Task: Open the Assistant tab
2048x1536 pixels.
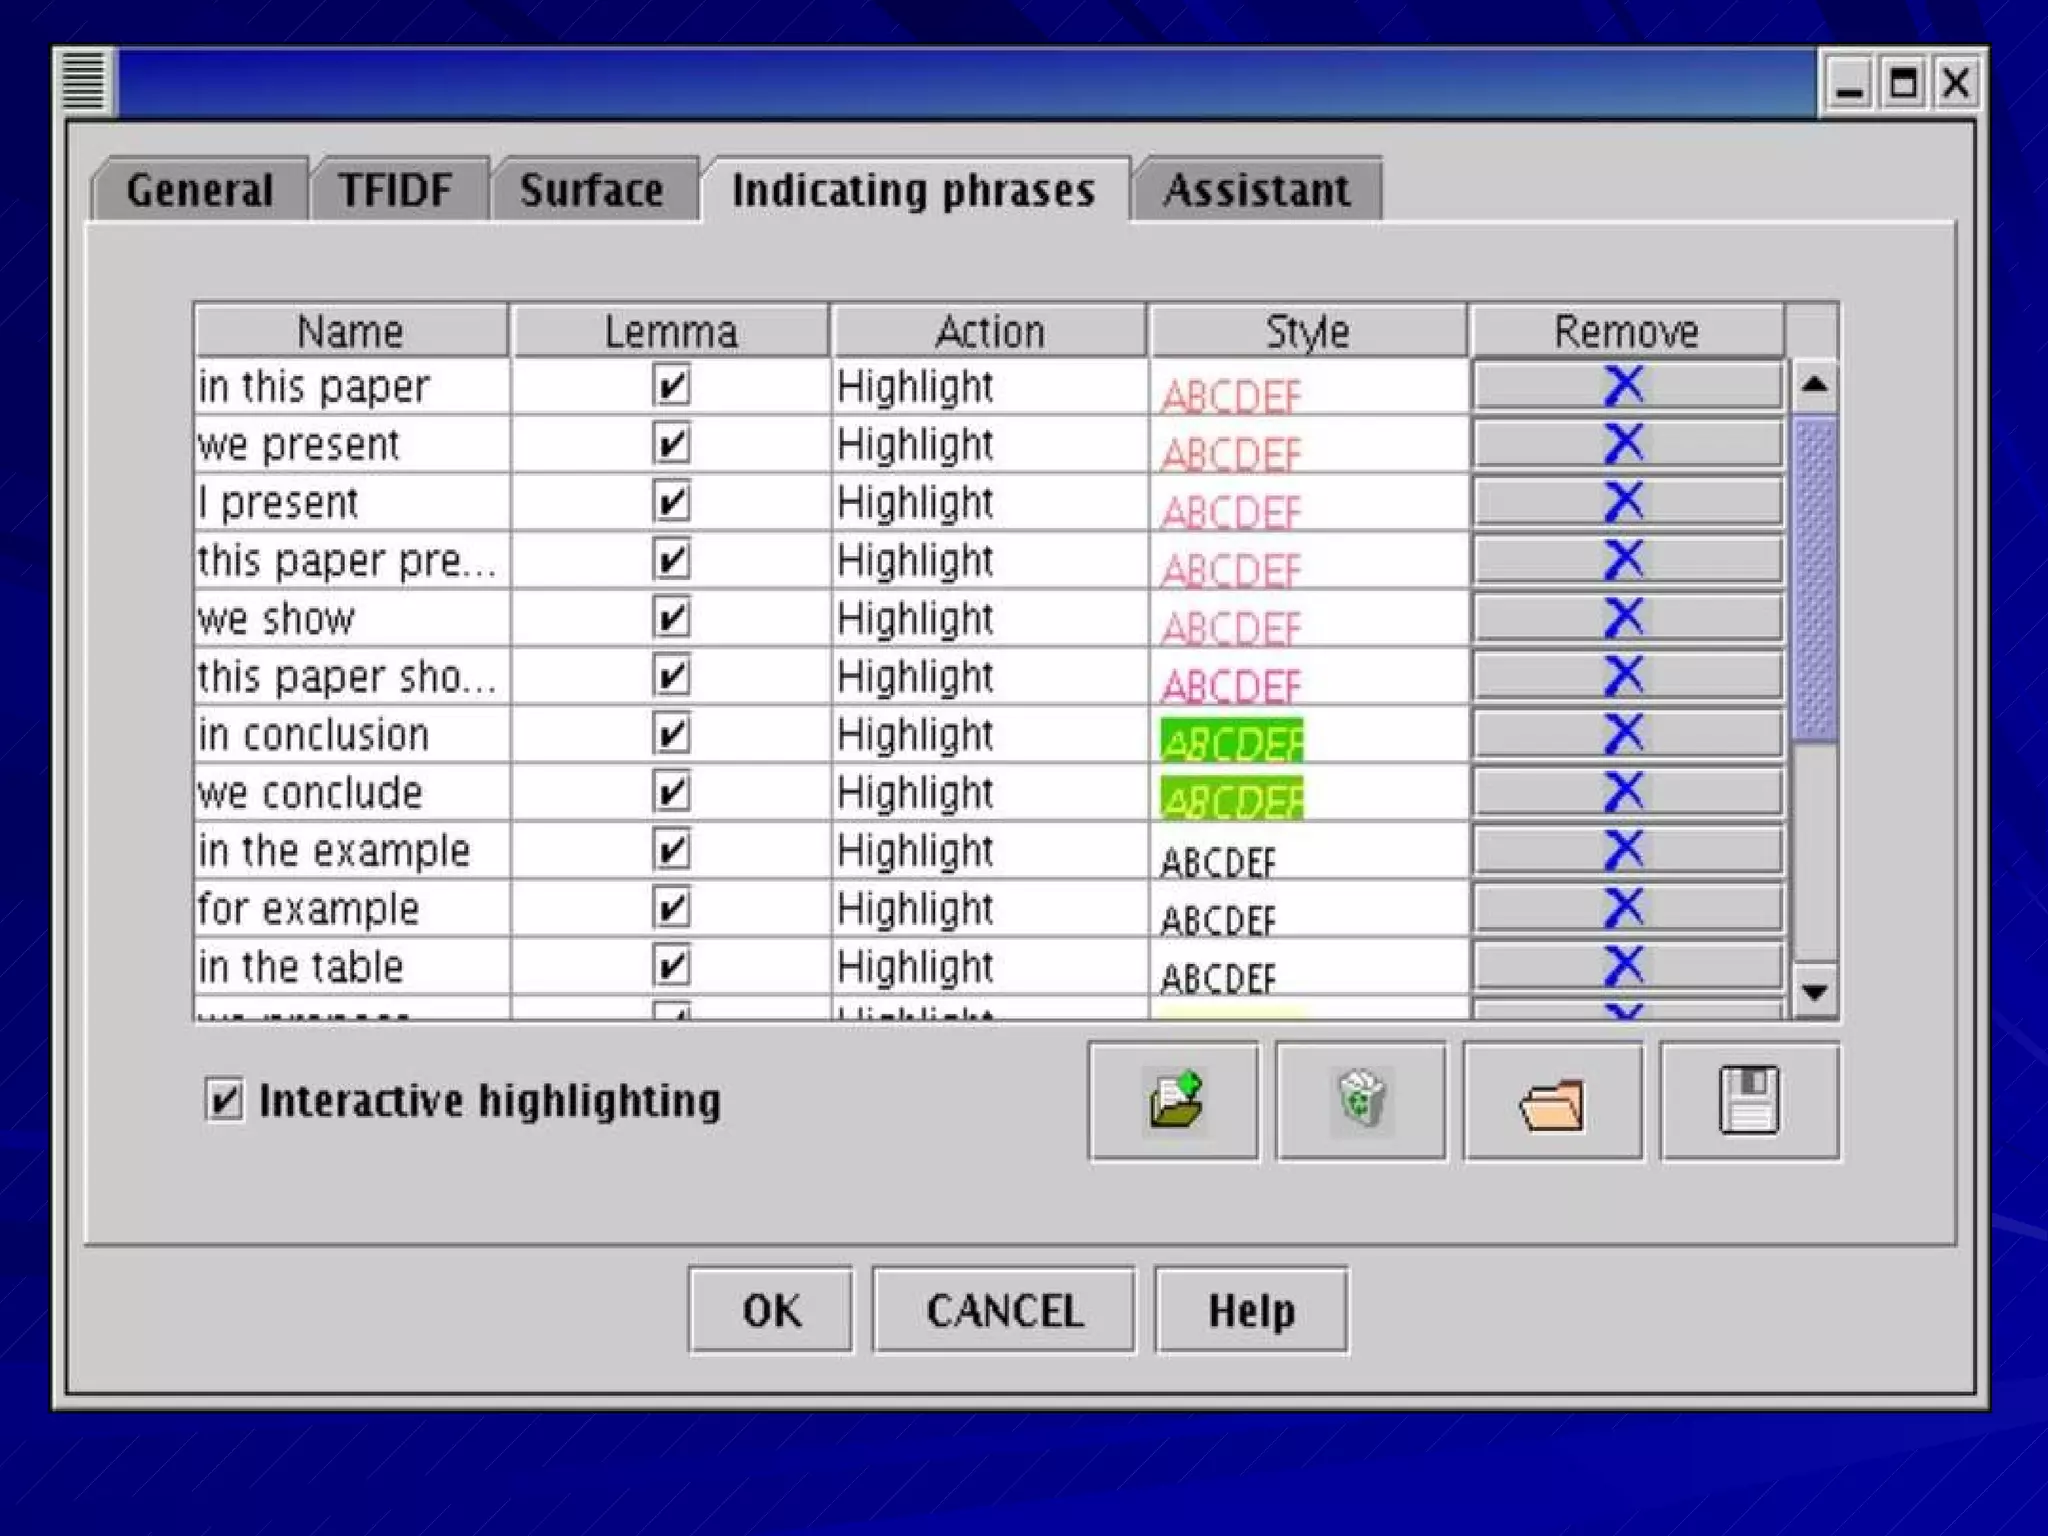Action: pos(1256,190)
